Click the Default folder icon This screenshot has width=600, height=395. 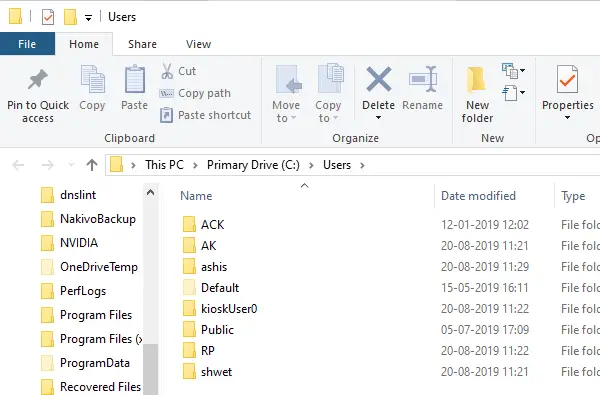[189, 287]
